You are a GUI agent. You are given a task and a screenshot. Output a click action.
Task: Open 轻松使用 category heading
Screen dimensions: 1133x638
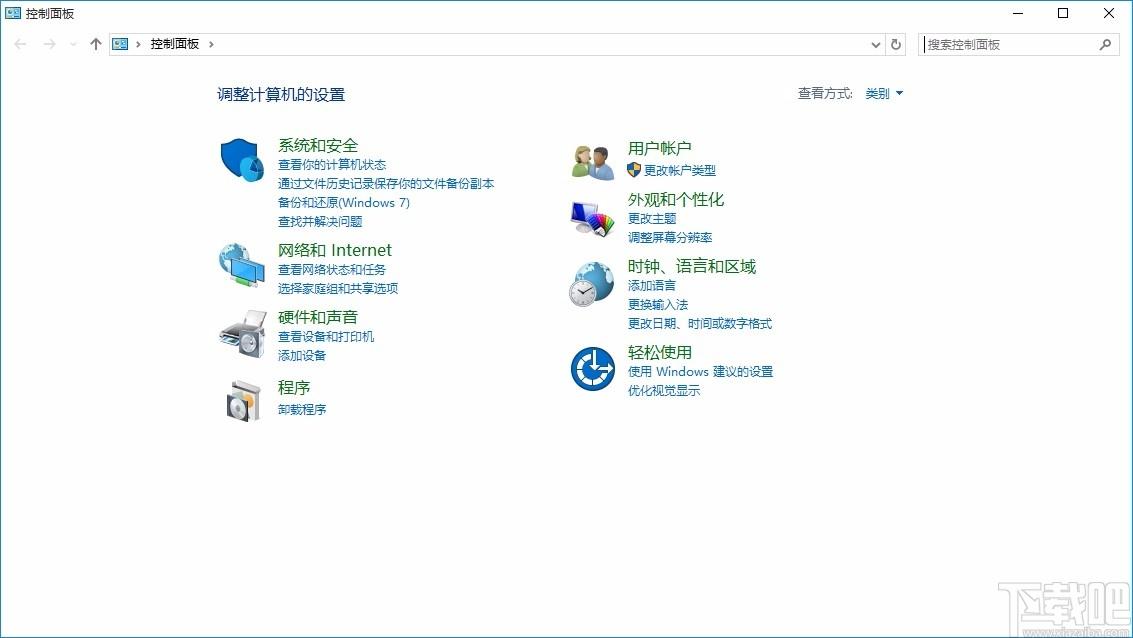click(x=660, y=353)
